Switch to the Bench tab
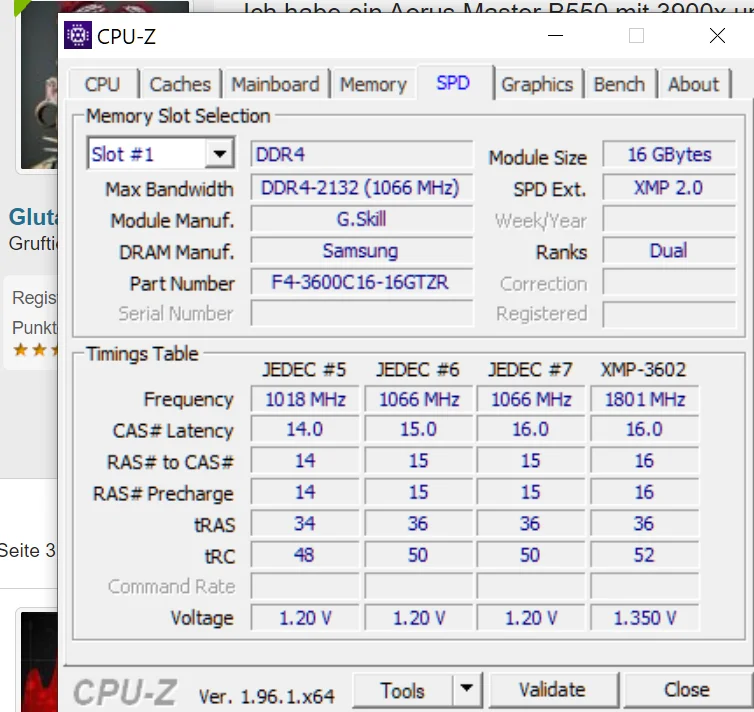Screen dimensions: 754x712 619,85
